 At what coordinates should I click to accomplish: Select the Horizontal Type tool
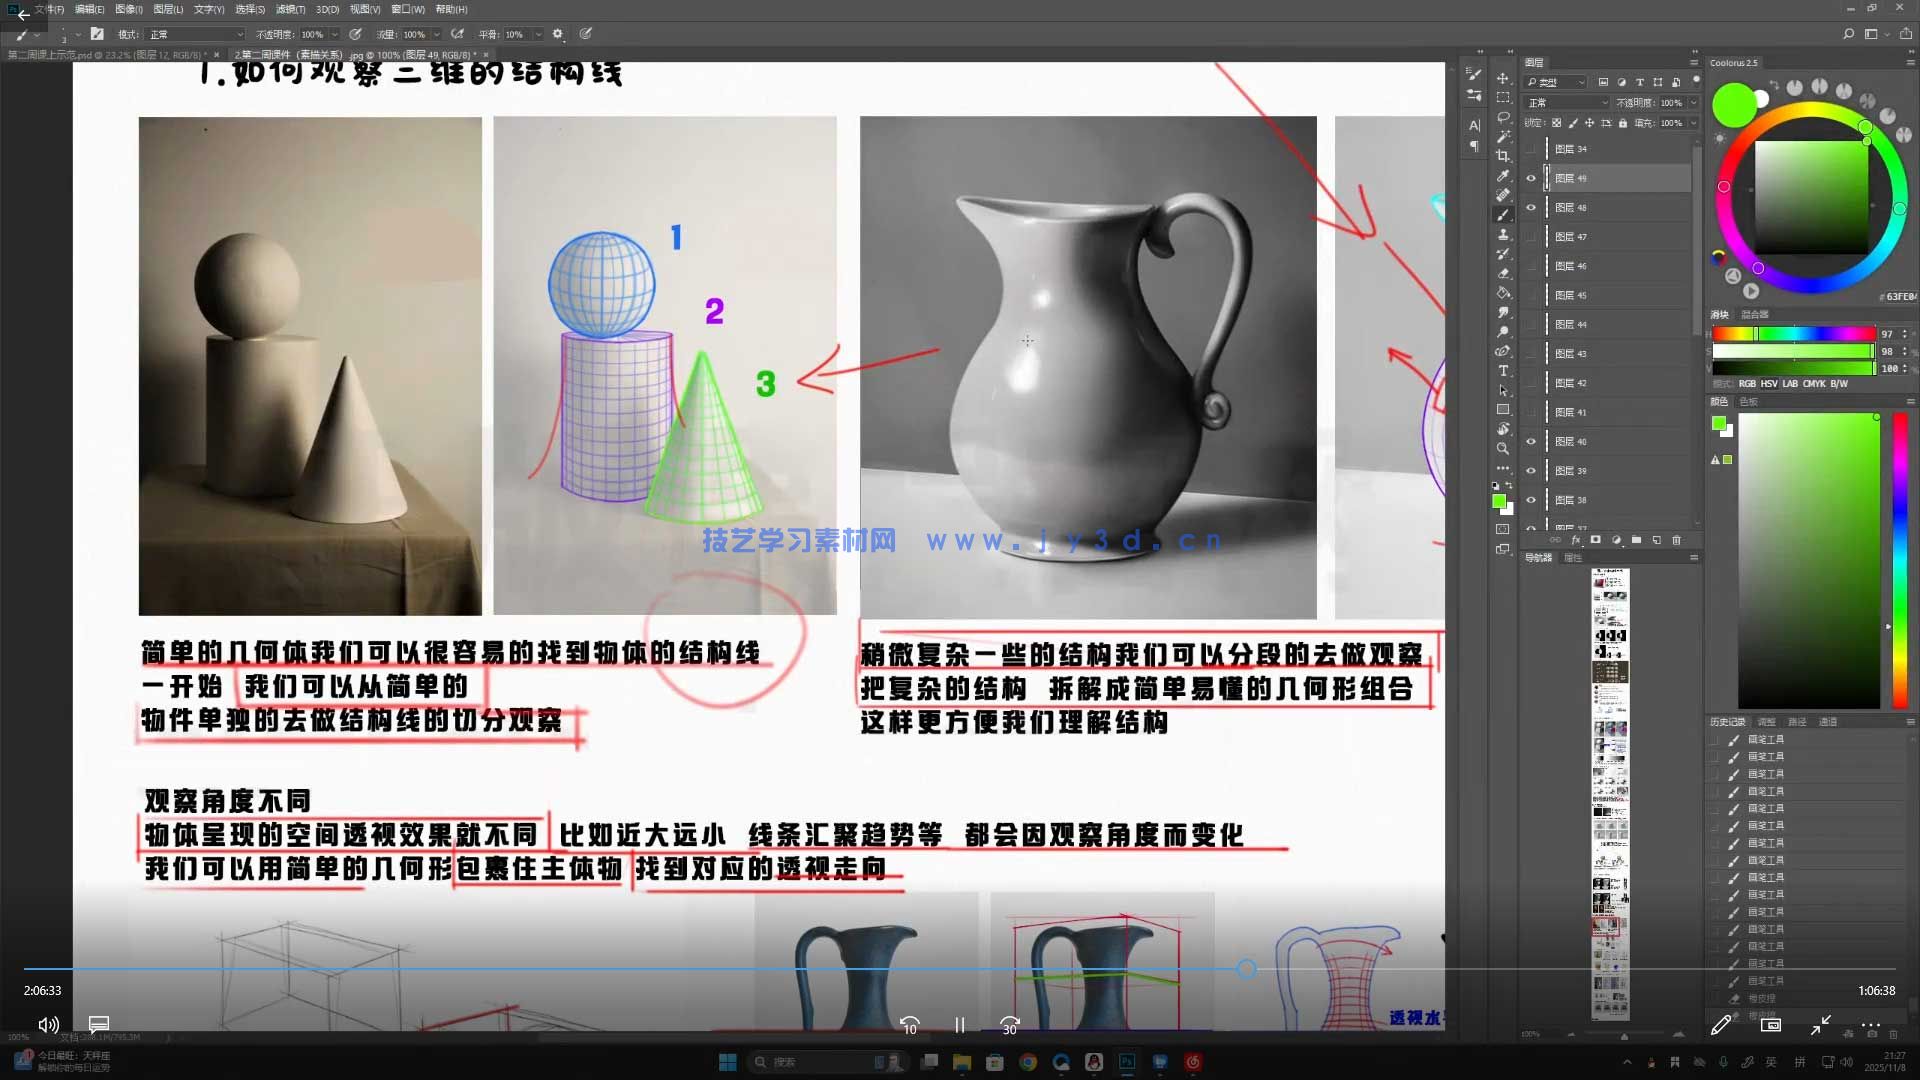click(1503, 371)
